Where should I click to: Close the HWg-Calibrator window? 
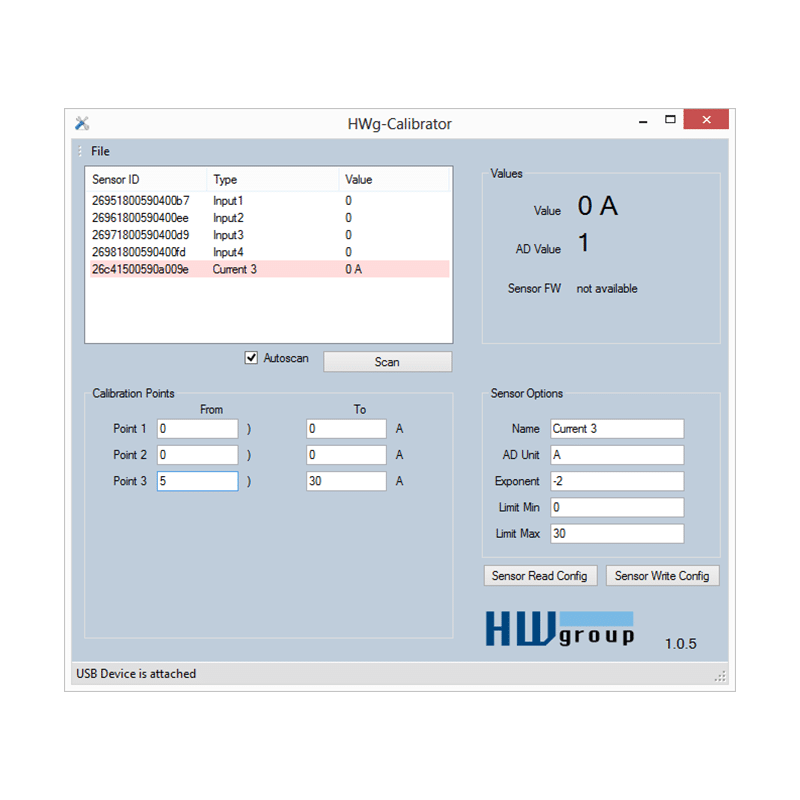[706, 119]
